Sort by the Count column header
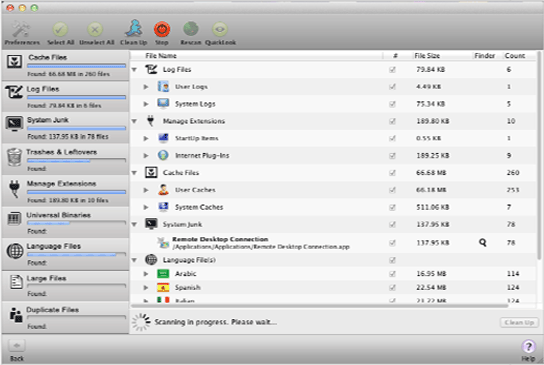Image resolution: width=544 pixels, height=365 pixels. click(515, 56)
